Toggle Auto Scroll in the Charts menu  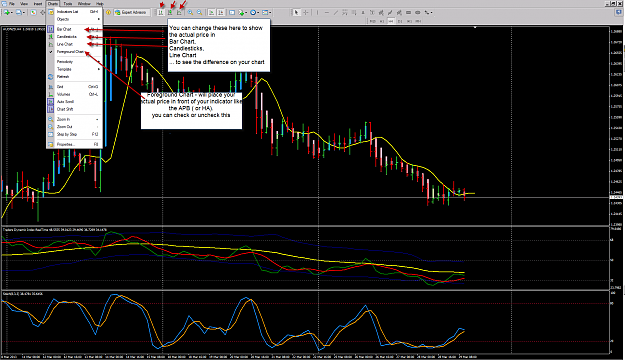tap(74, 102)
